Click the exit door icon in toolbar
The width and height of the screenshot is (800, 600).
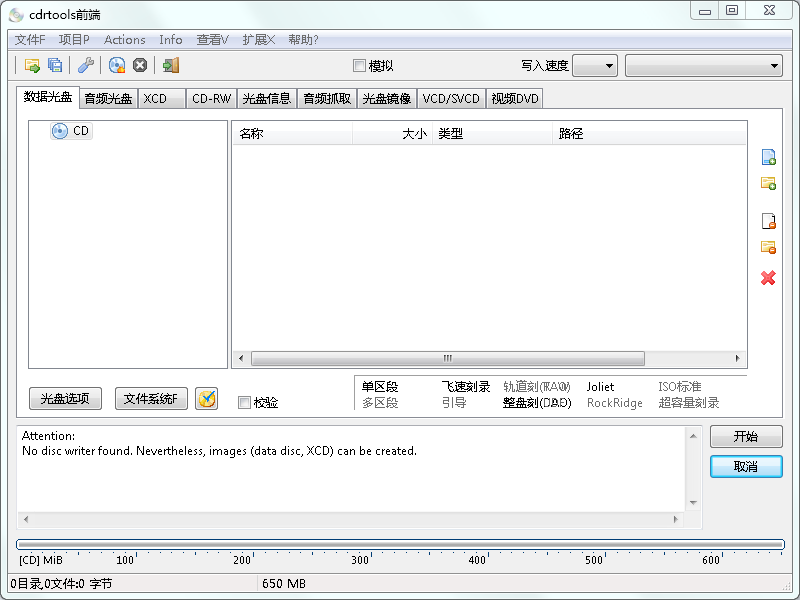[171, 65]
